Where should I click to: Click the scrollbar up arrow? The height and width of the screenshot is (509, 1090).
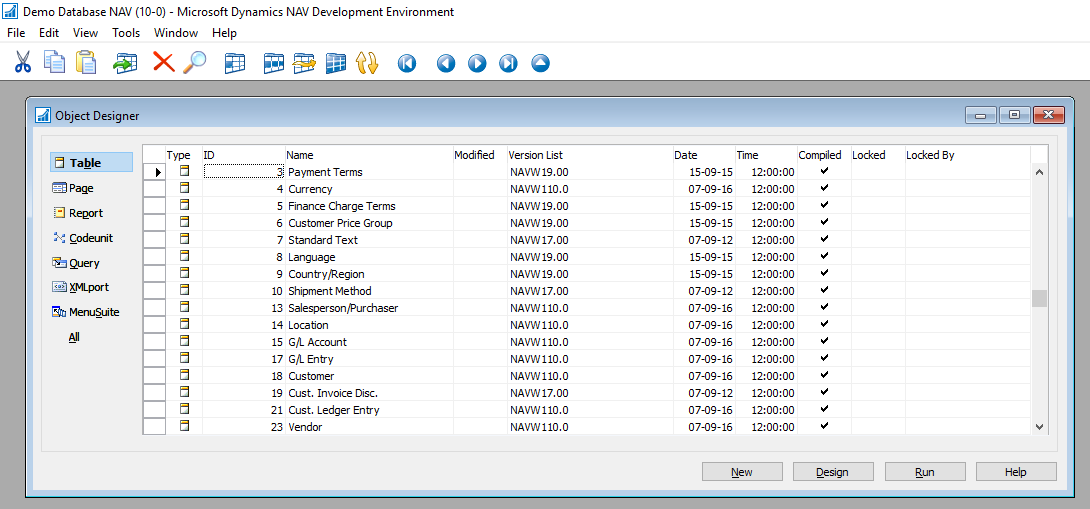click(x=1039, y=171)
